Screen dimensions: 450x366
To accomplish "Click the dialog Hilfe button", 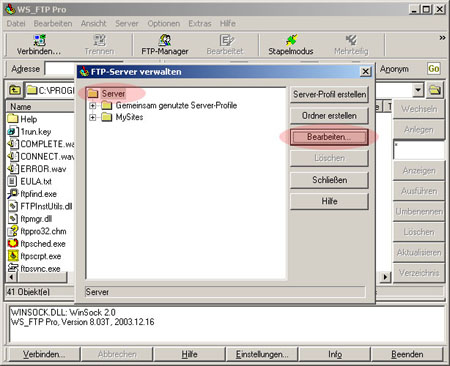I will [x=329, y=201].
